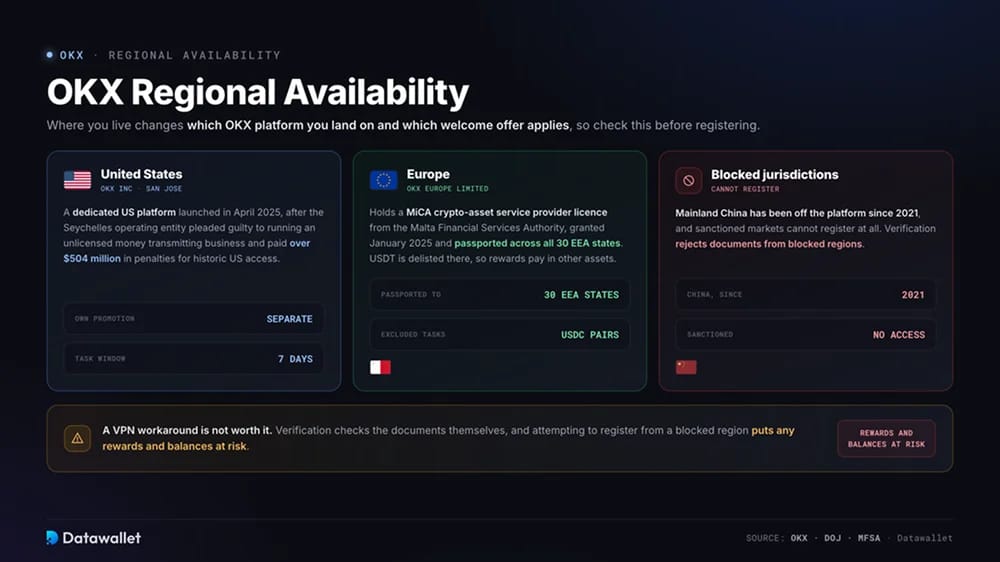Click the China flag icon

coord(686,367)
